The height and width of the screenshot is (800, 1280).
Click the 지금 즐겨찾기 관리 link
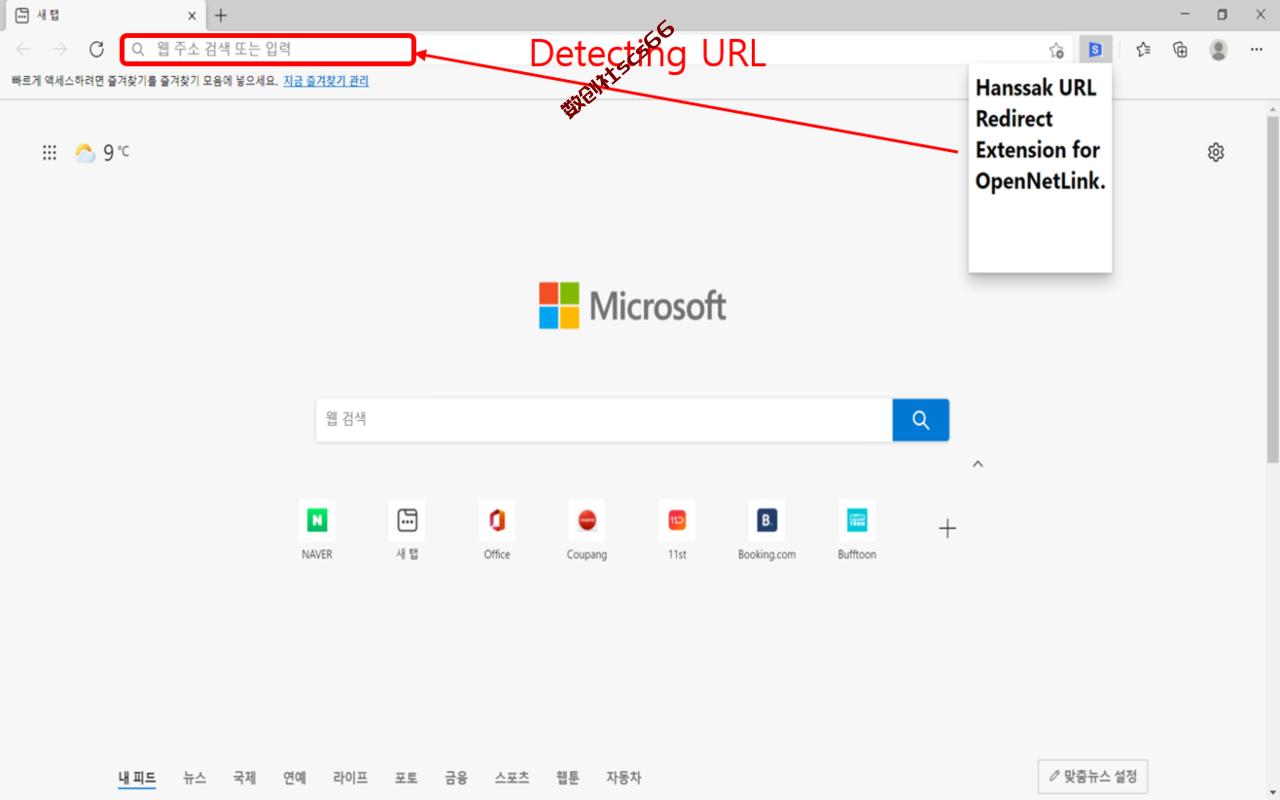coord(326,81)
